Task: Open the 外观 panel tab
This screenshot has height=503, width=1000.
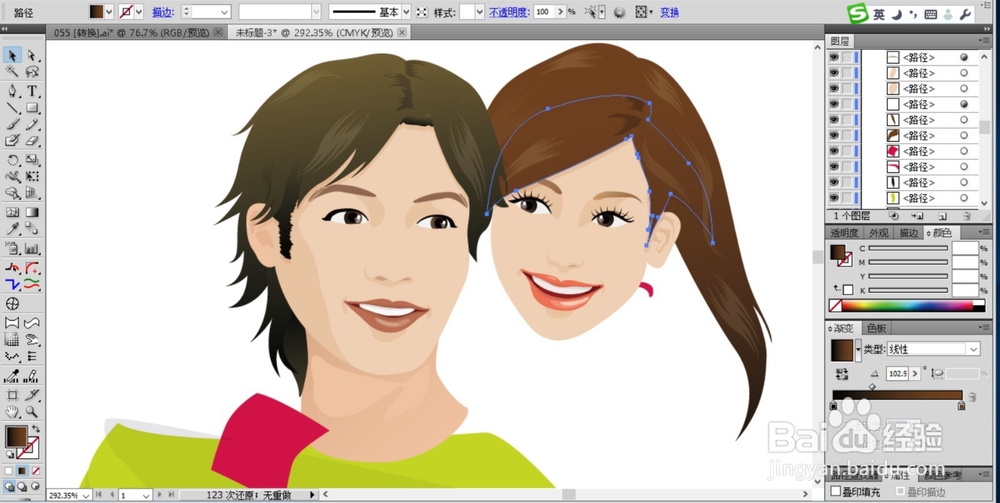Action: 878,233
